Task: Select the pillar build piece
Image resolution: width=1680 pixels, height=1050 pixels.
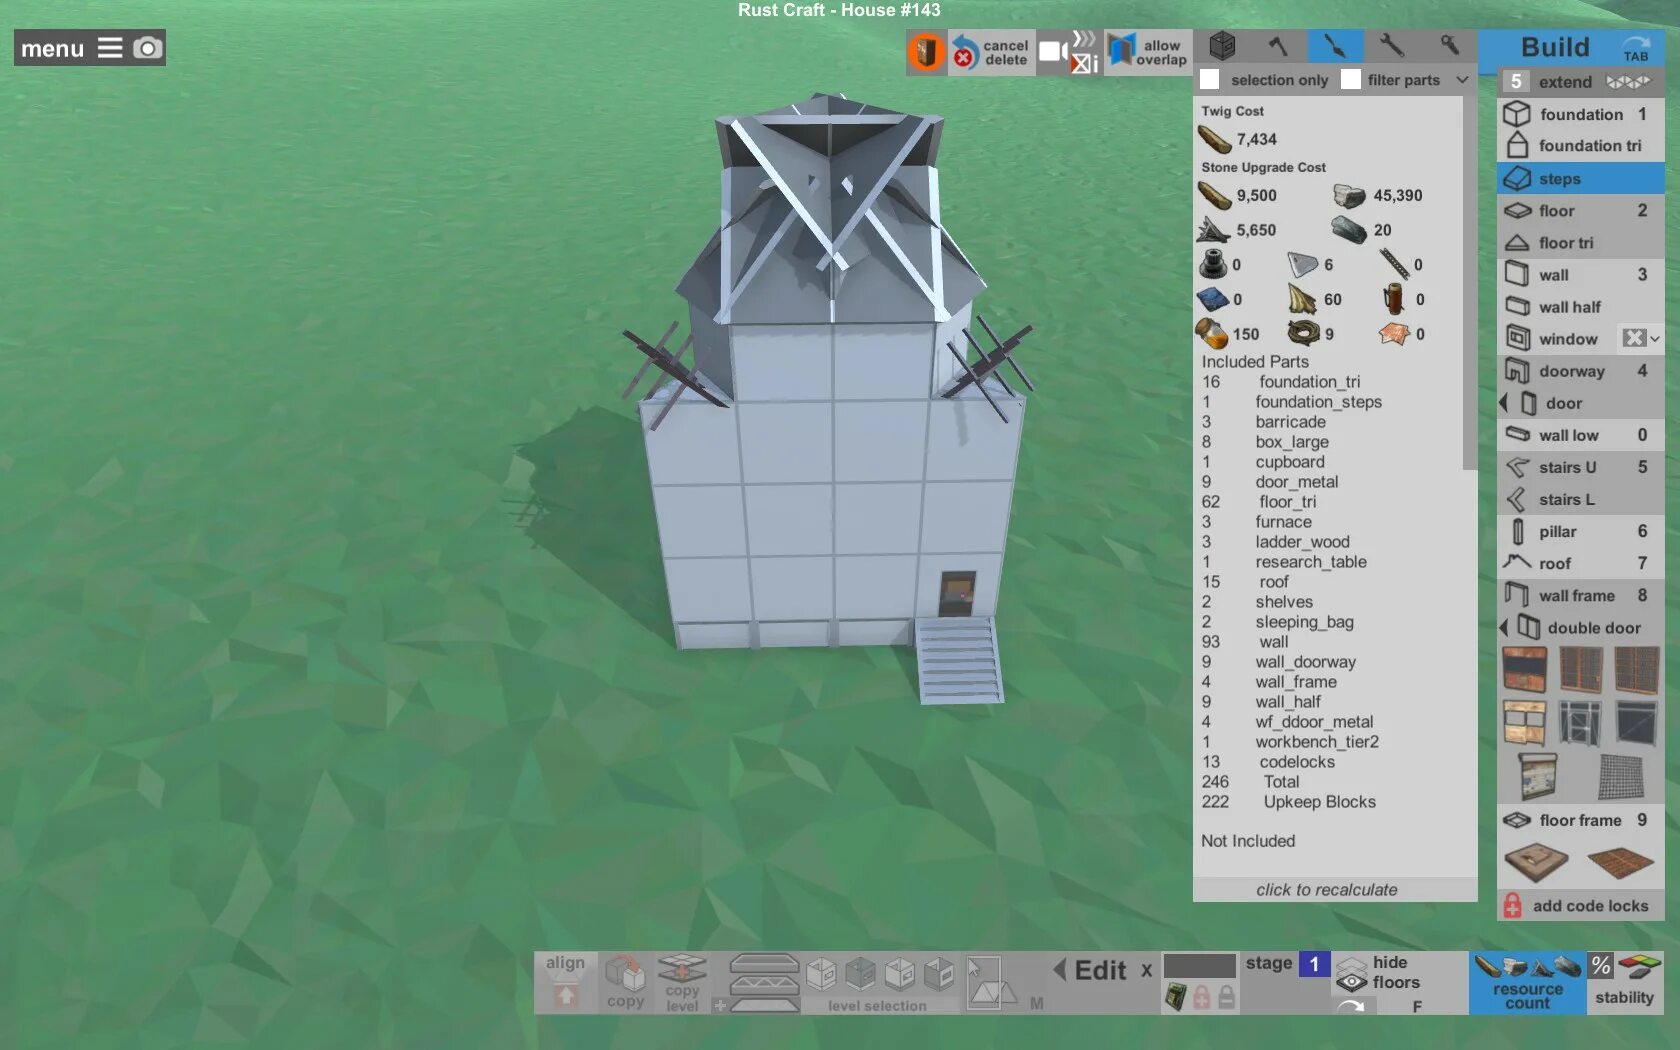Action: [x=1581, y=531]
